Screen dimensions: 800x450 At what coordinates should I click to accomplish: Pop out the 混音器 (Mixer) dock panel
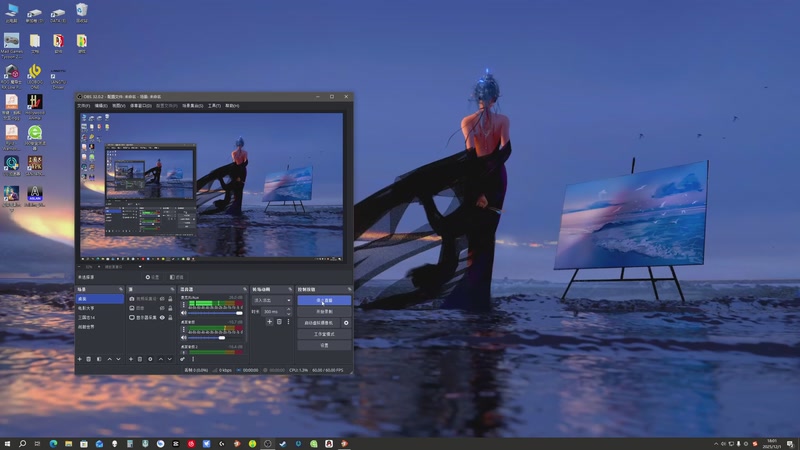[245, 289]
